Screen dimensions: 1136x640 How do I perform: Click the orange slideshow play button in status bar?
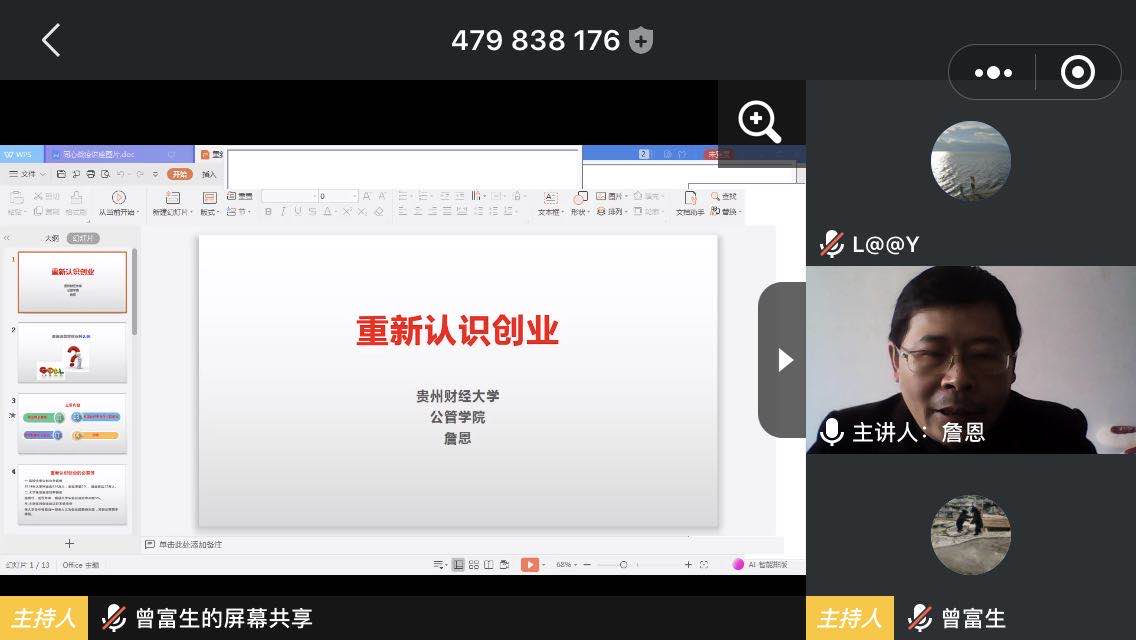coord(529,565)
